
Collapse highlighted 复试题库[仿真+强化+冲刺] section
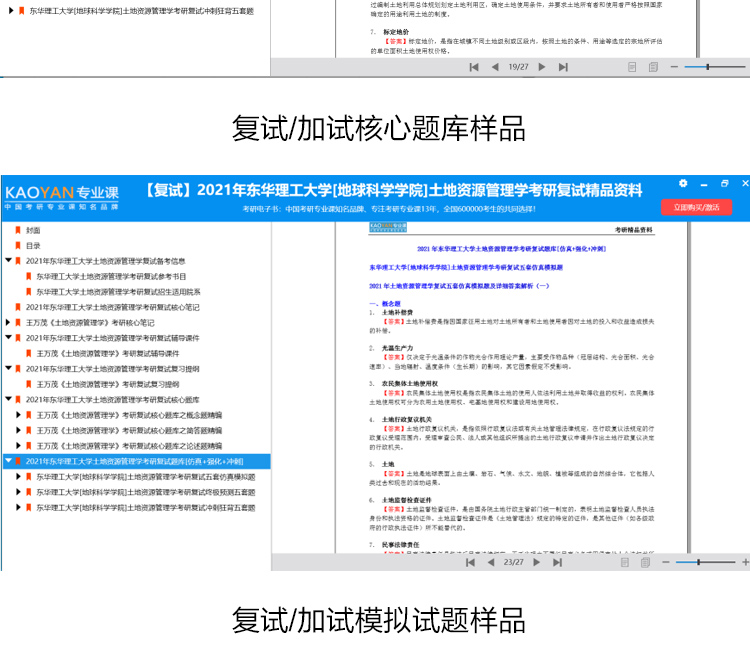coord(8,461)
